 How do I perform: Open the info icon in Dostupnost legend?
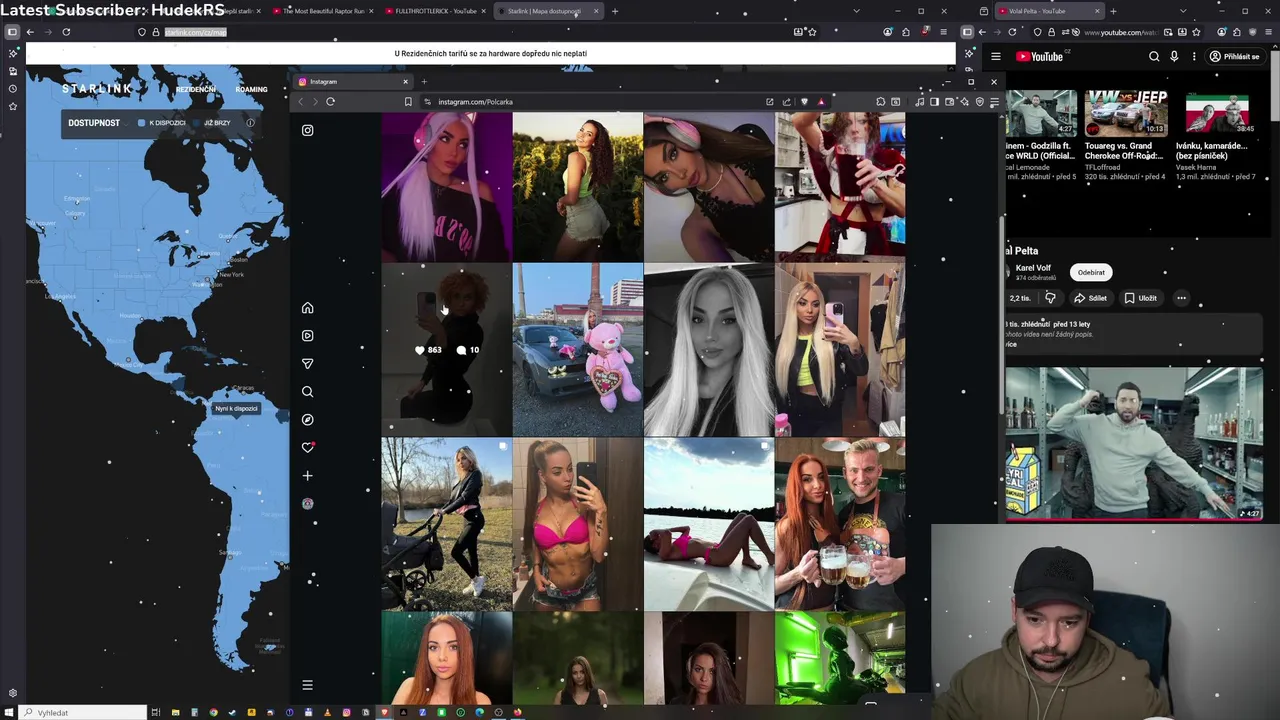coord(250,123)
